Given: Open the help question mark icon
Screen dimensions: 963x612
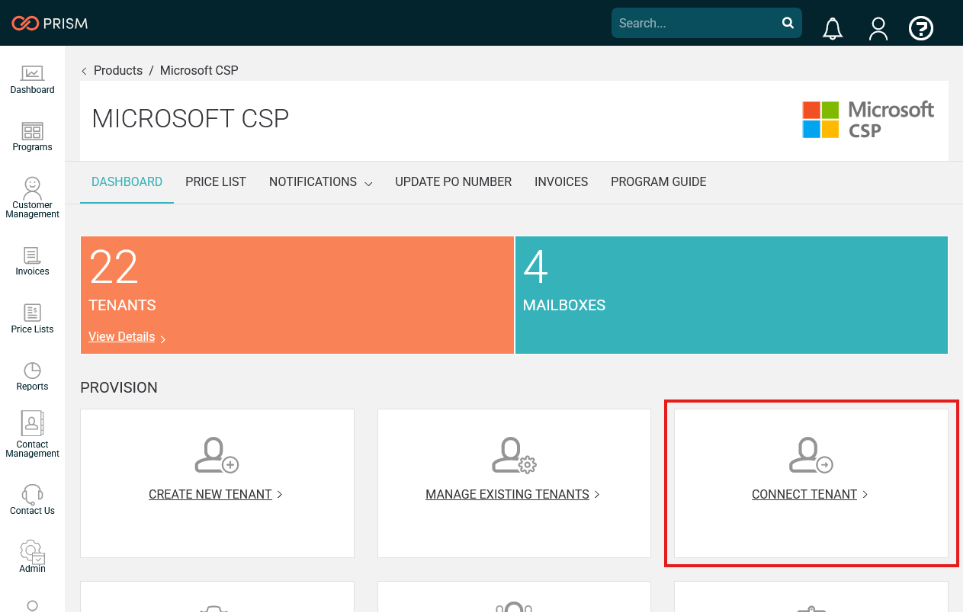Looking at the screenshot, I should pyautogui.click(x=921, y=28).
